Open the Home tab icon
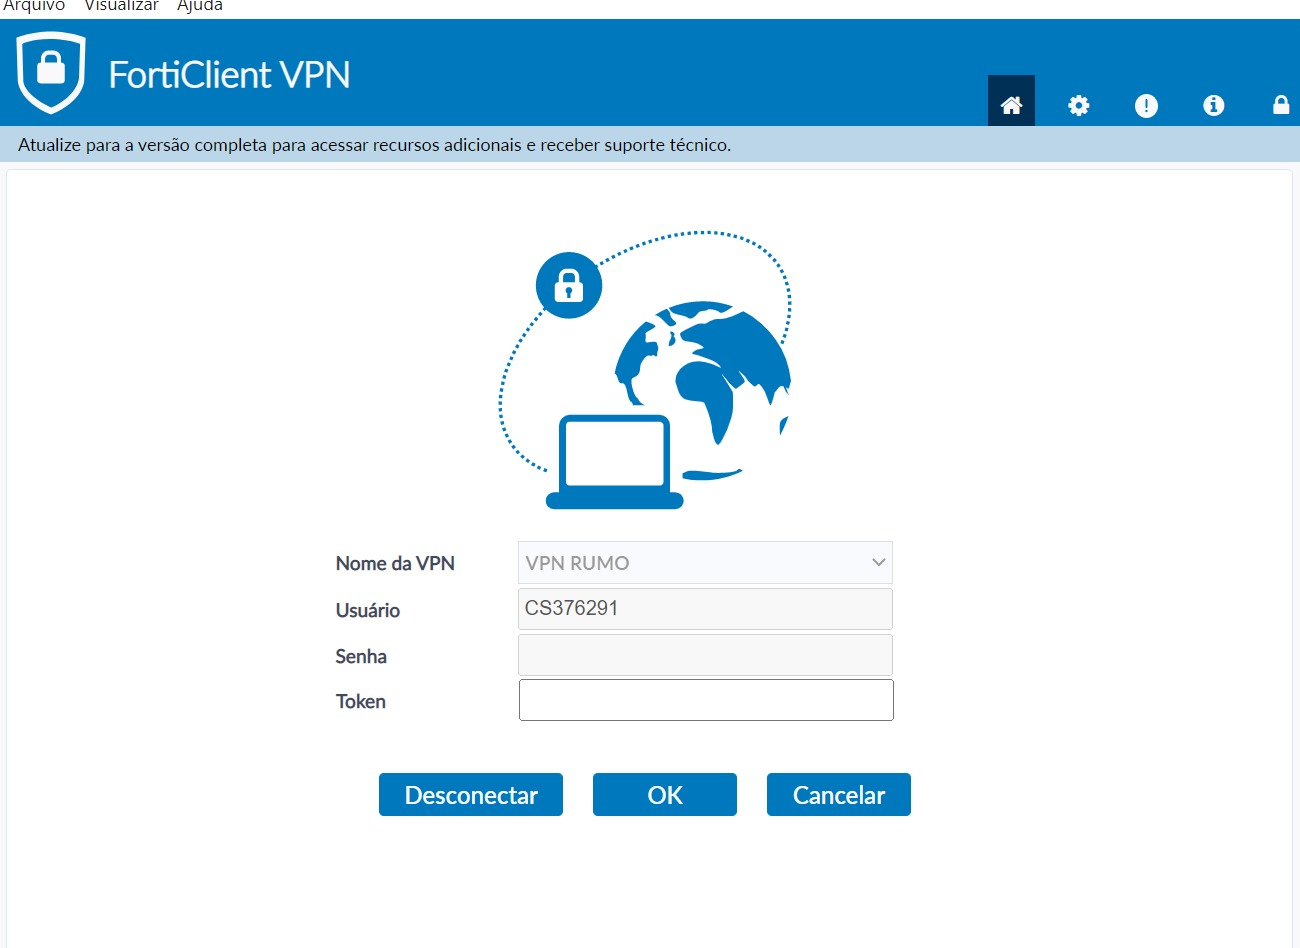 click(x=1011, y=101)
